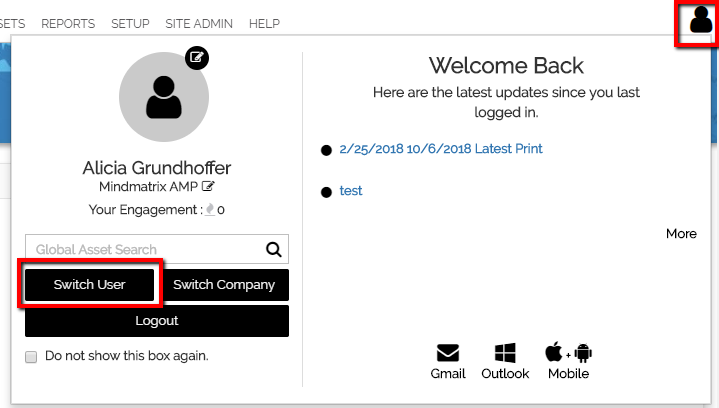Open the SITE ADMIN menu
Viewport: 719px width, 408px height.
(199, 23)
